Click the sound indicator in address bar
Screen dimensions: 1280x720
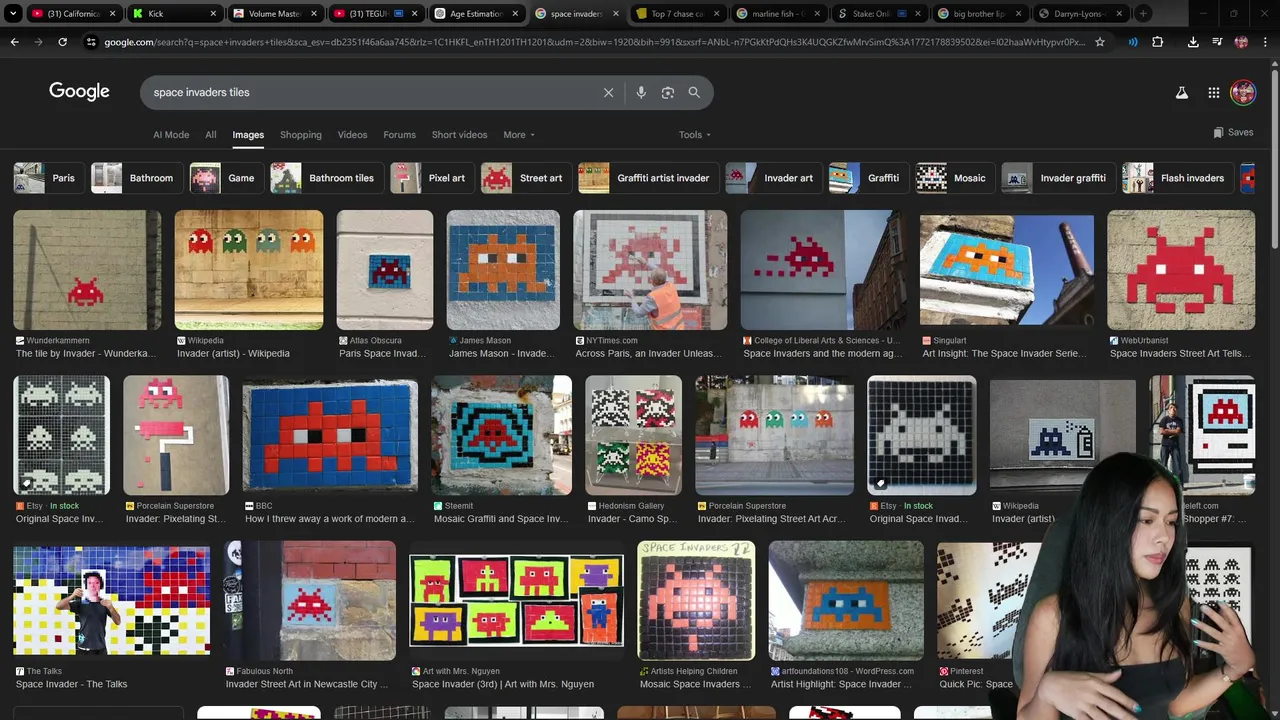1132,42
